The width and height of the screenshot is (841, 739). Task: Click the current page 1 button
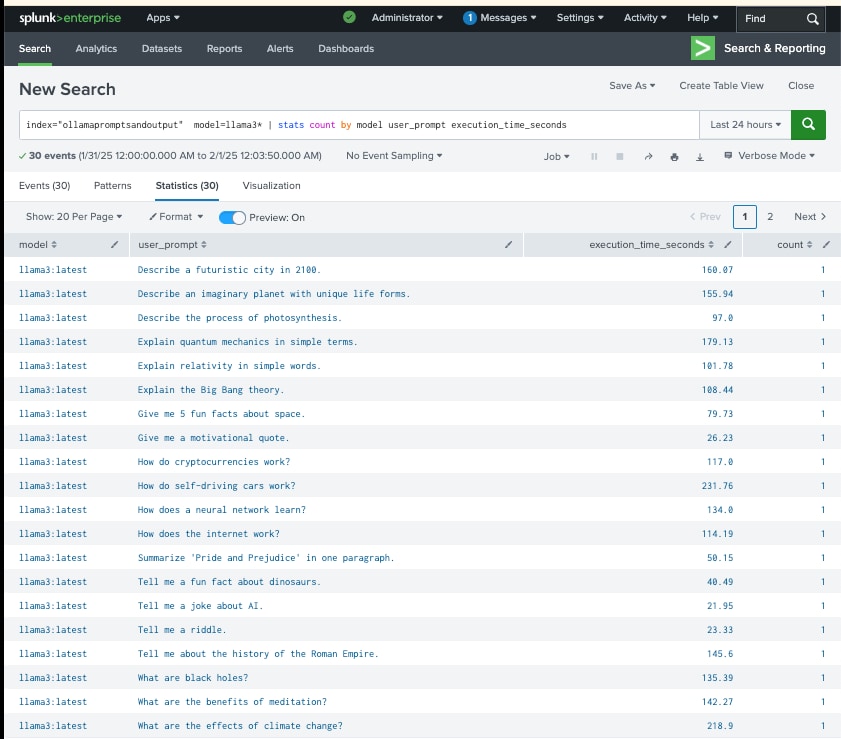point(745,217)
